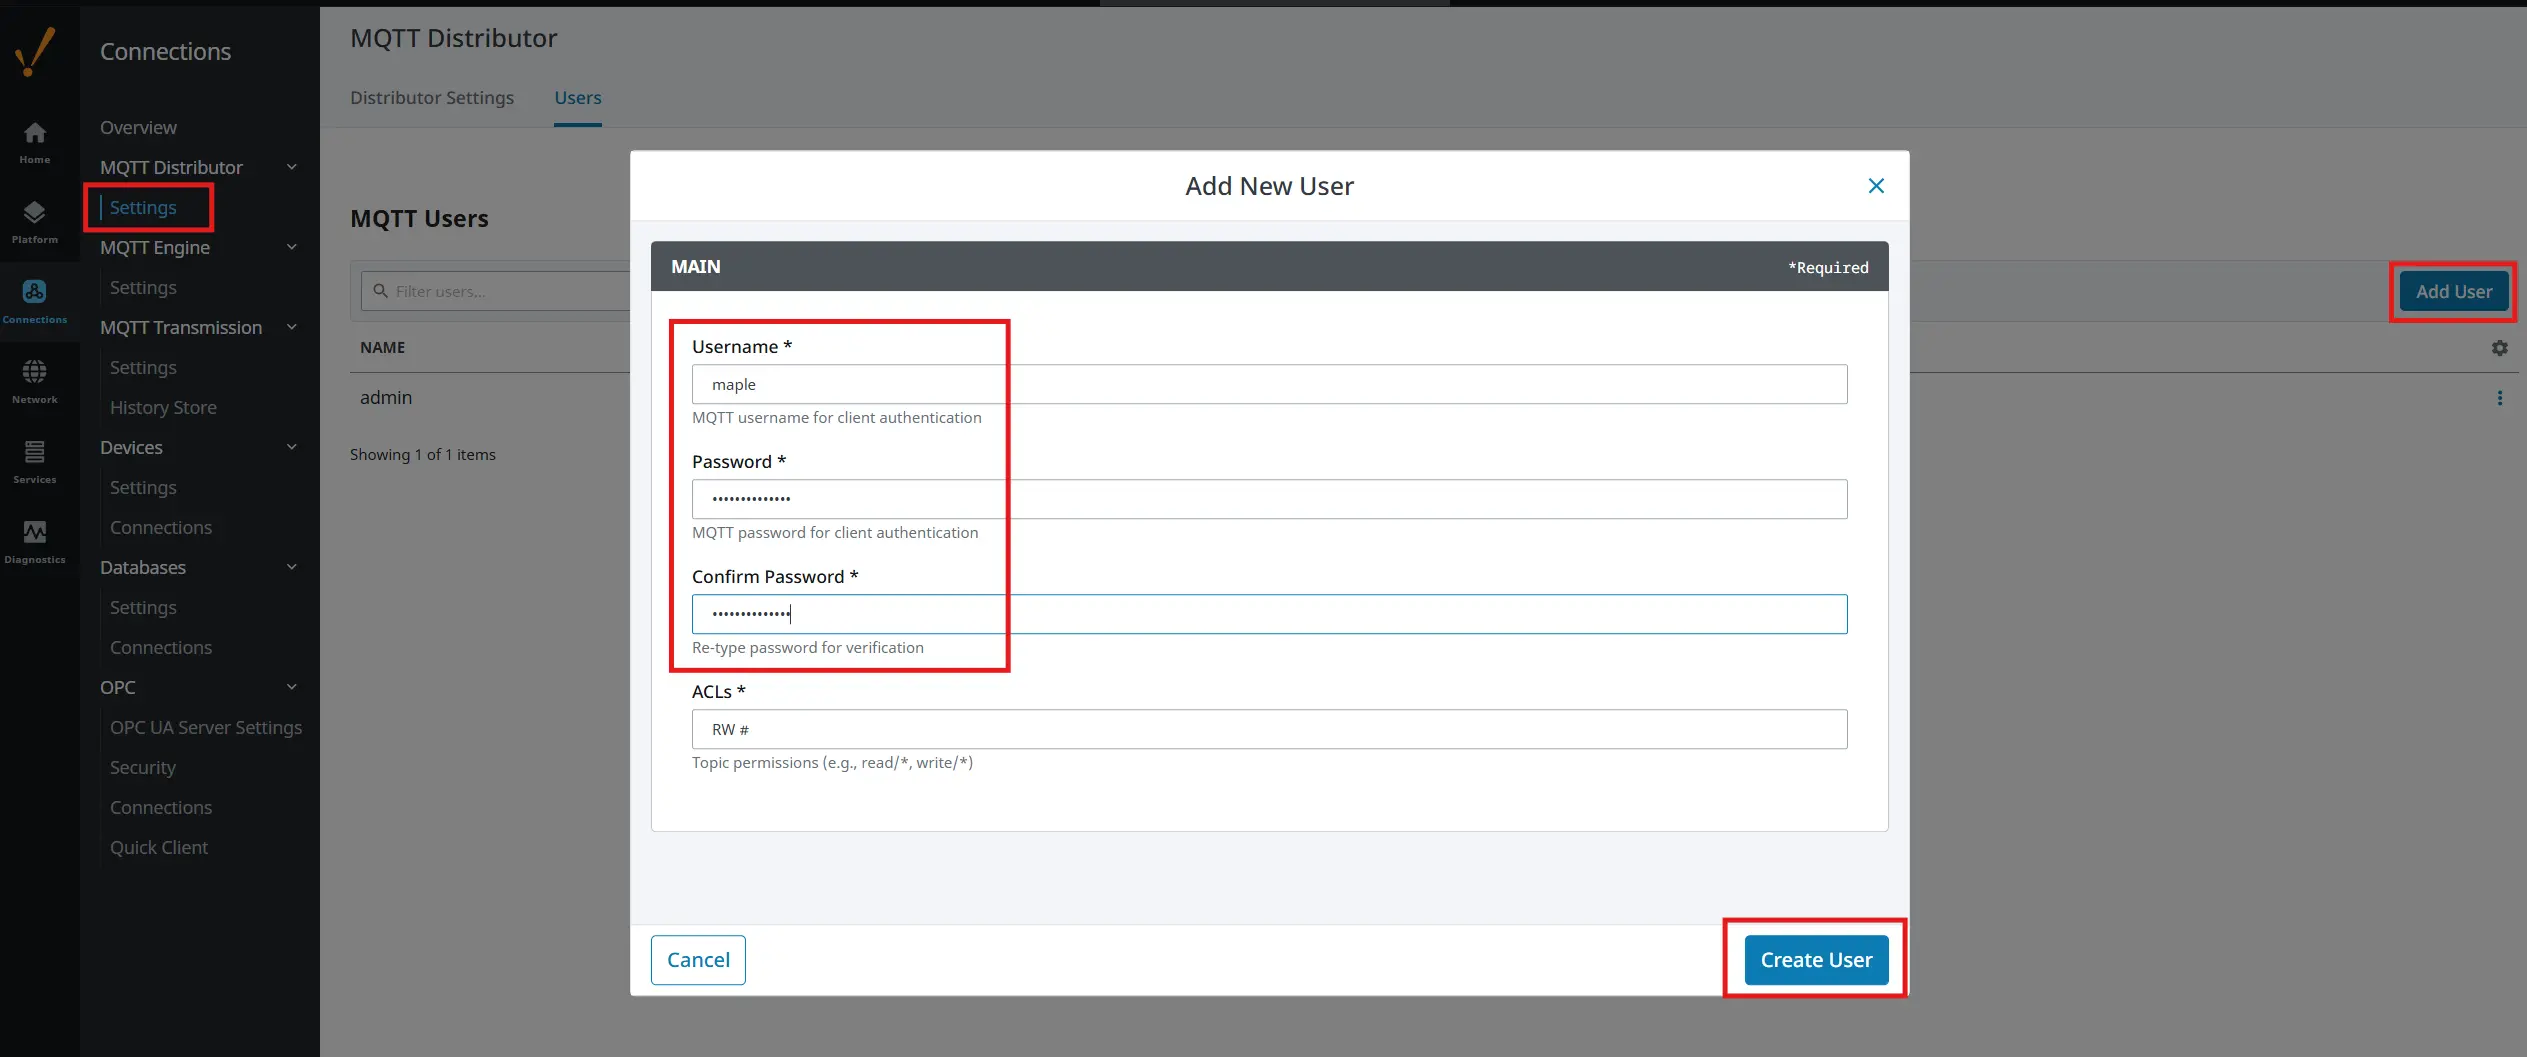Click the Services icon in the sidebar
This screenshot has width=2527, height=1057.
click(35, 460)
